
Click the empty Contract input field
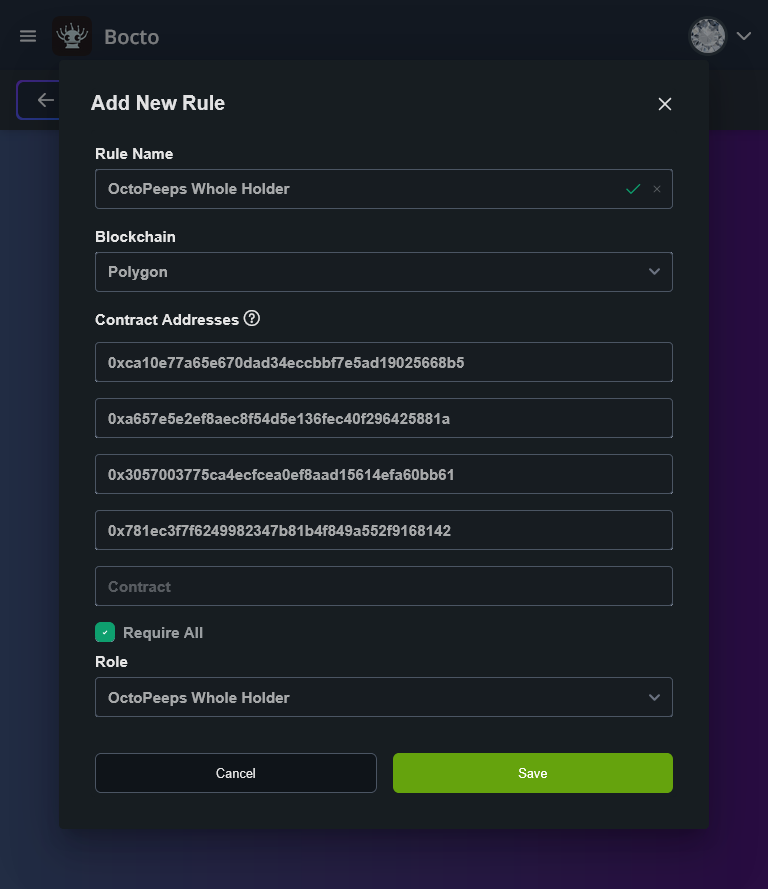(x=383, y=586)
